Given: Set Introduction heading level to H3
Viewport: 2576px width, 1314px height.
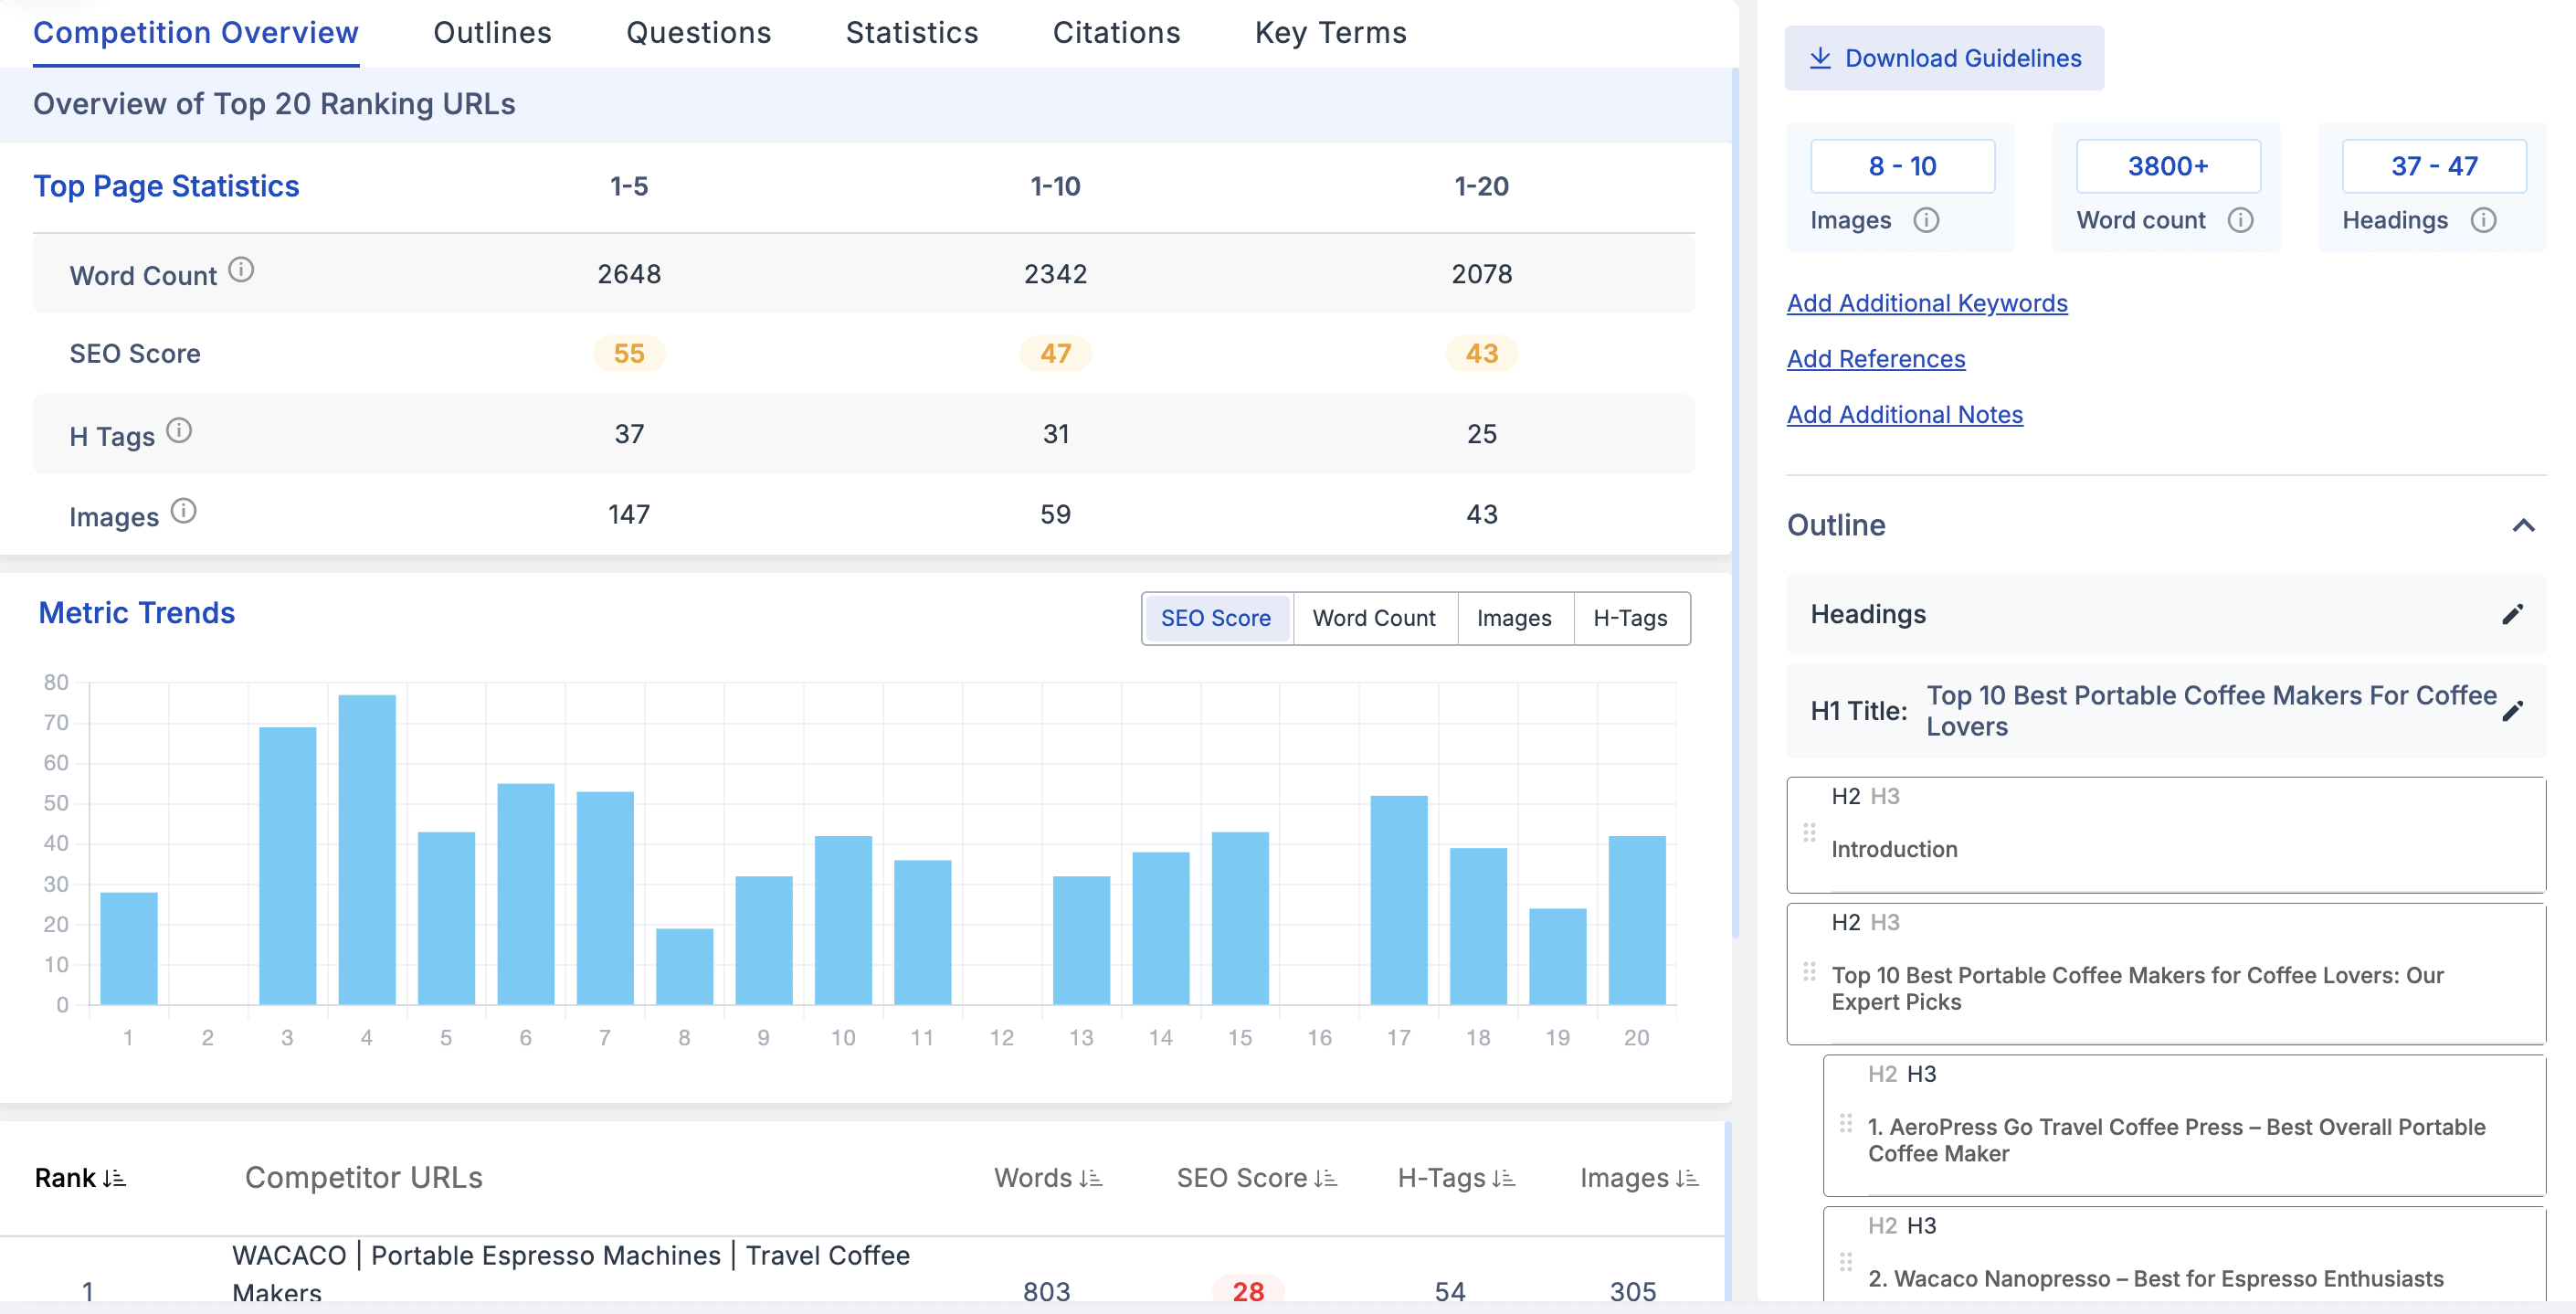Looking at the screenshot, I should 1885,797.
